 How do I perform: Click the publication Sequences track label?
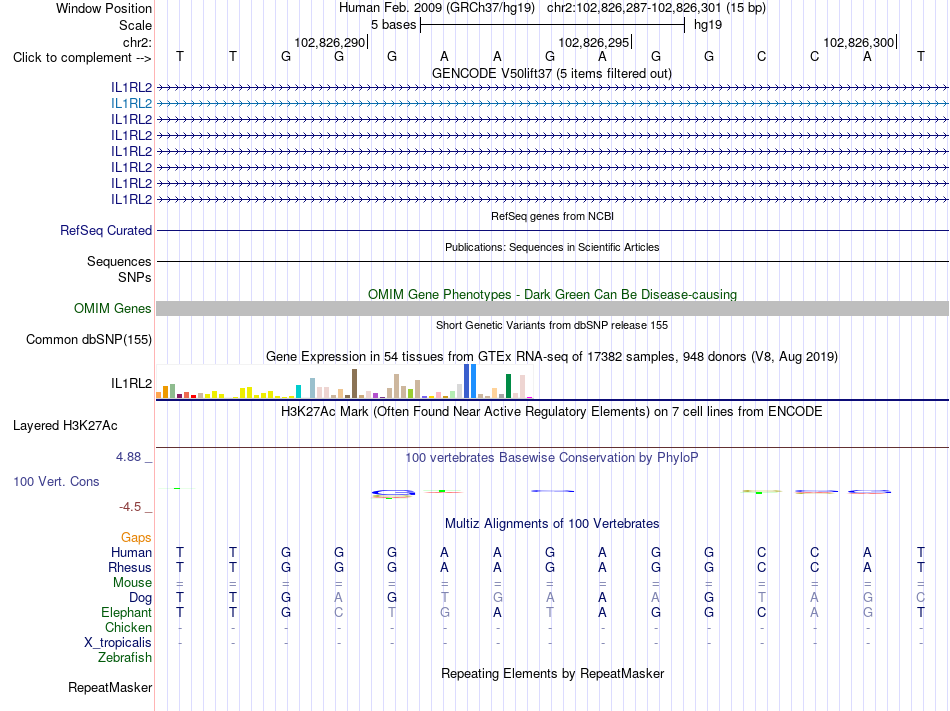tap(119, 262)
